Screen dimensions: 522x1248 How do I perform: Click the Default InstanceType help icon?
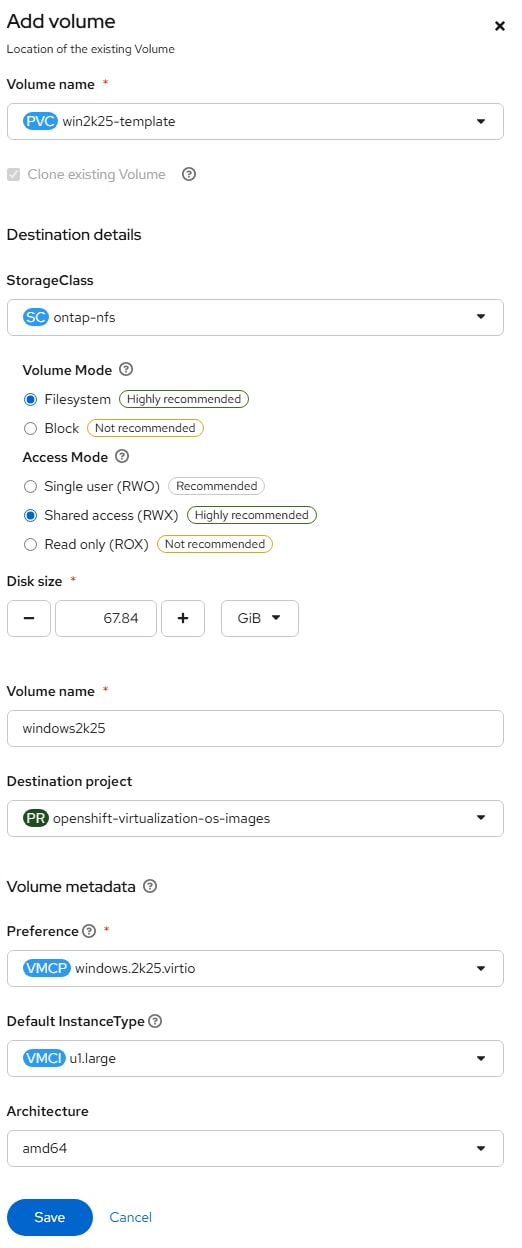[x=155, y=1021]
